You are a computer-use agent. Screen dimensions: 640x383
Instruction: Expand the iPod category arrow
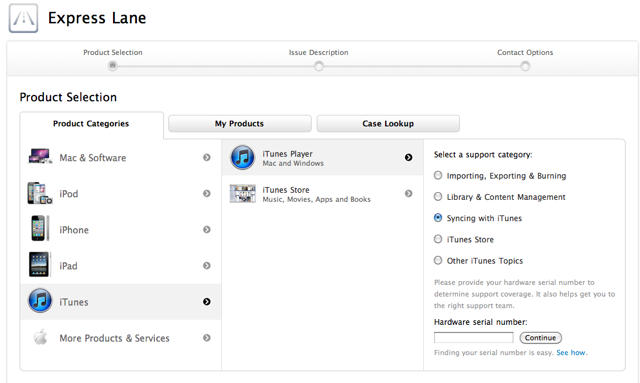point(207,193)
